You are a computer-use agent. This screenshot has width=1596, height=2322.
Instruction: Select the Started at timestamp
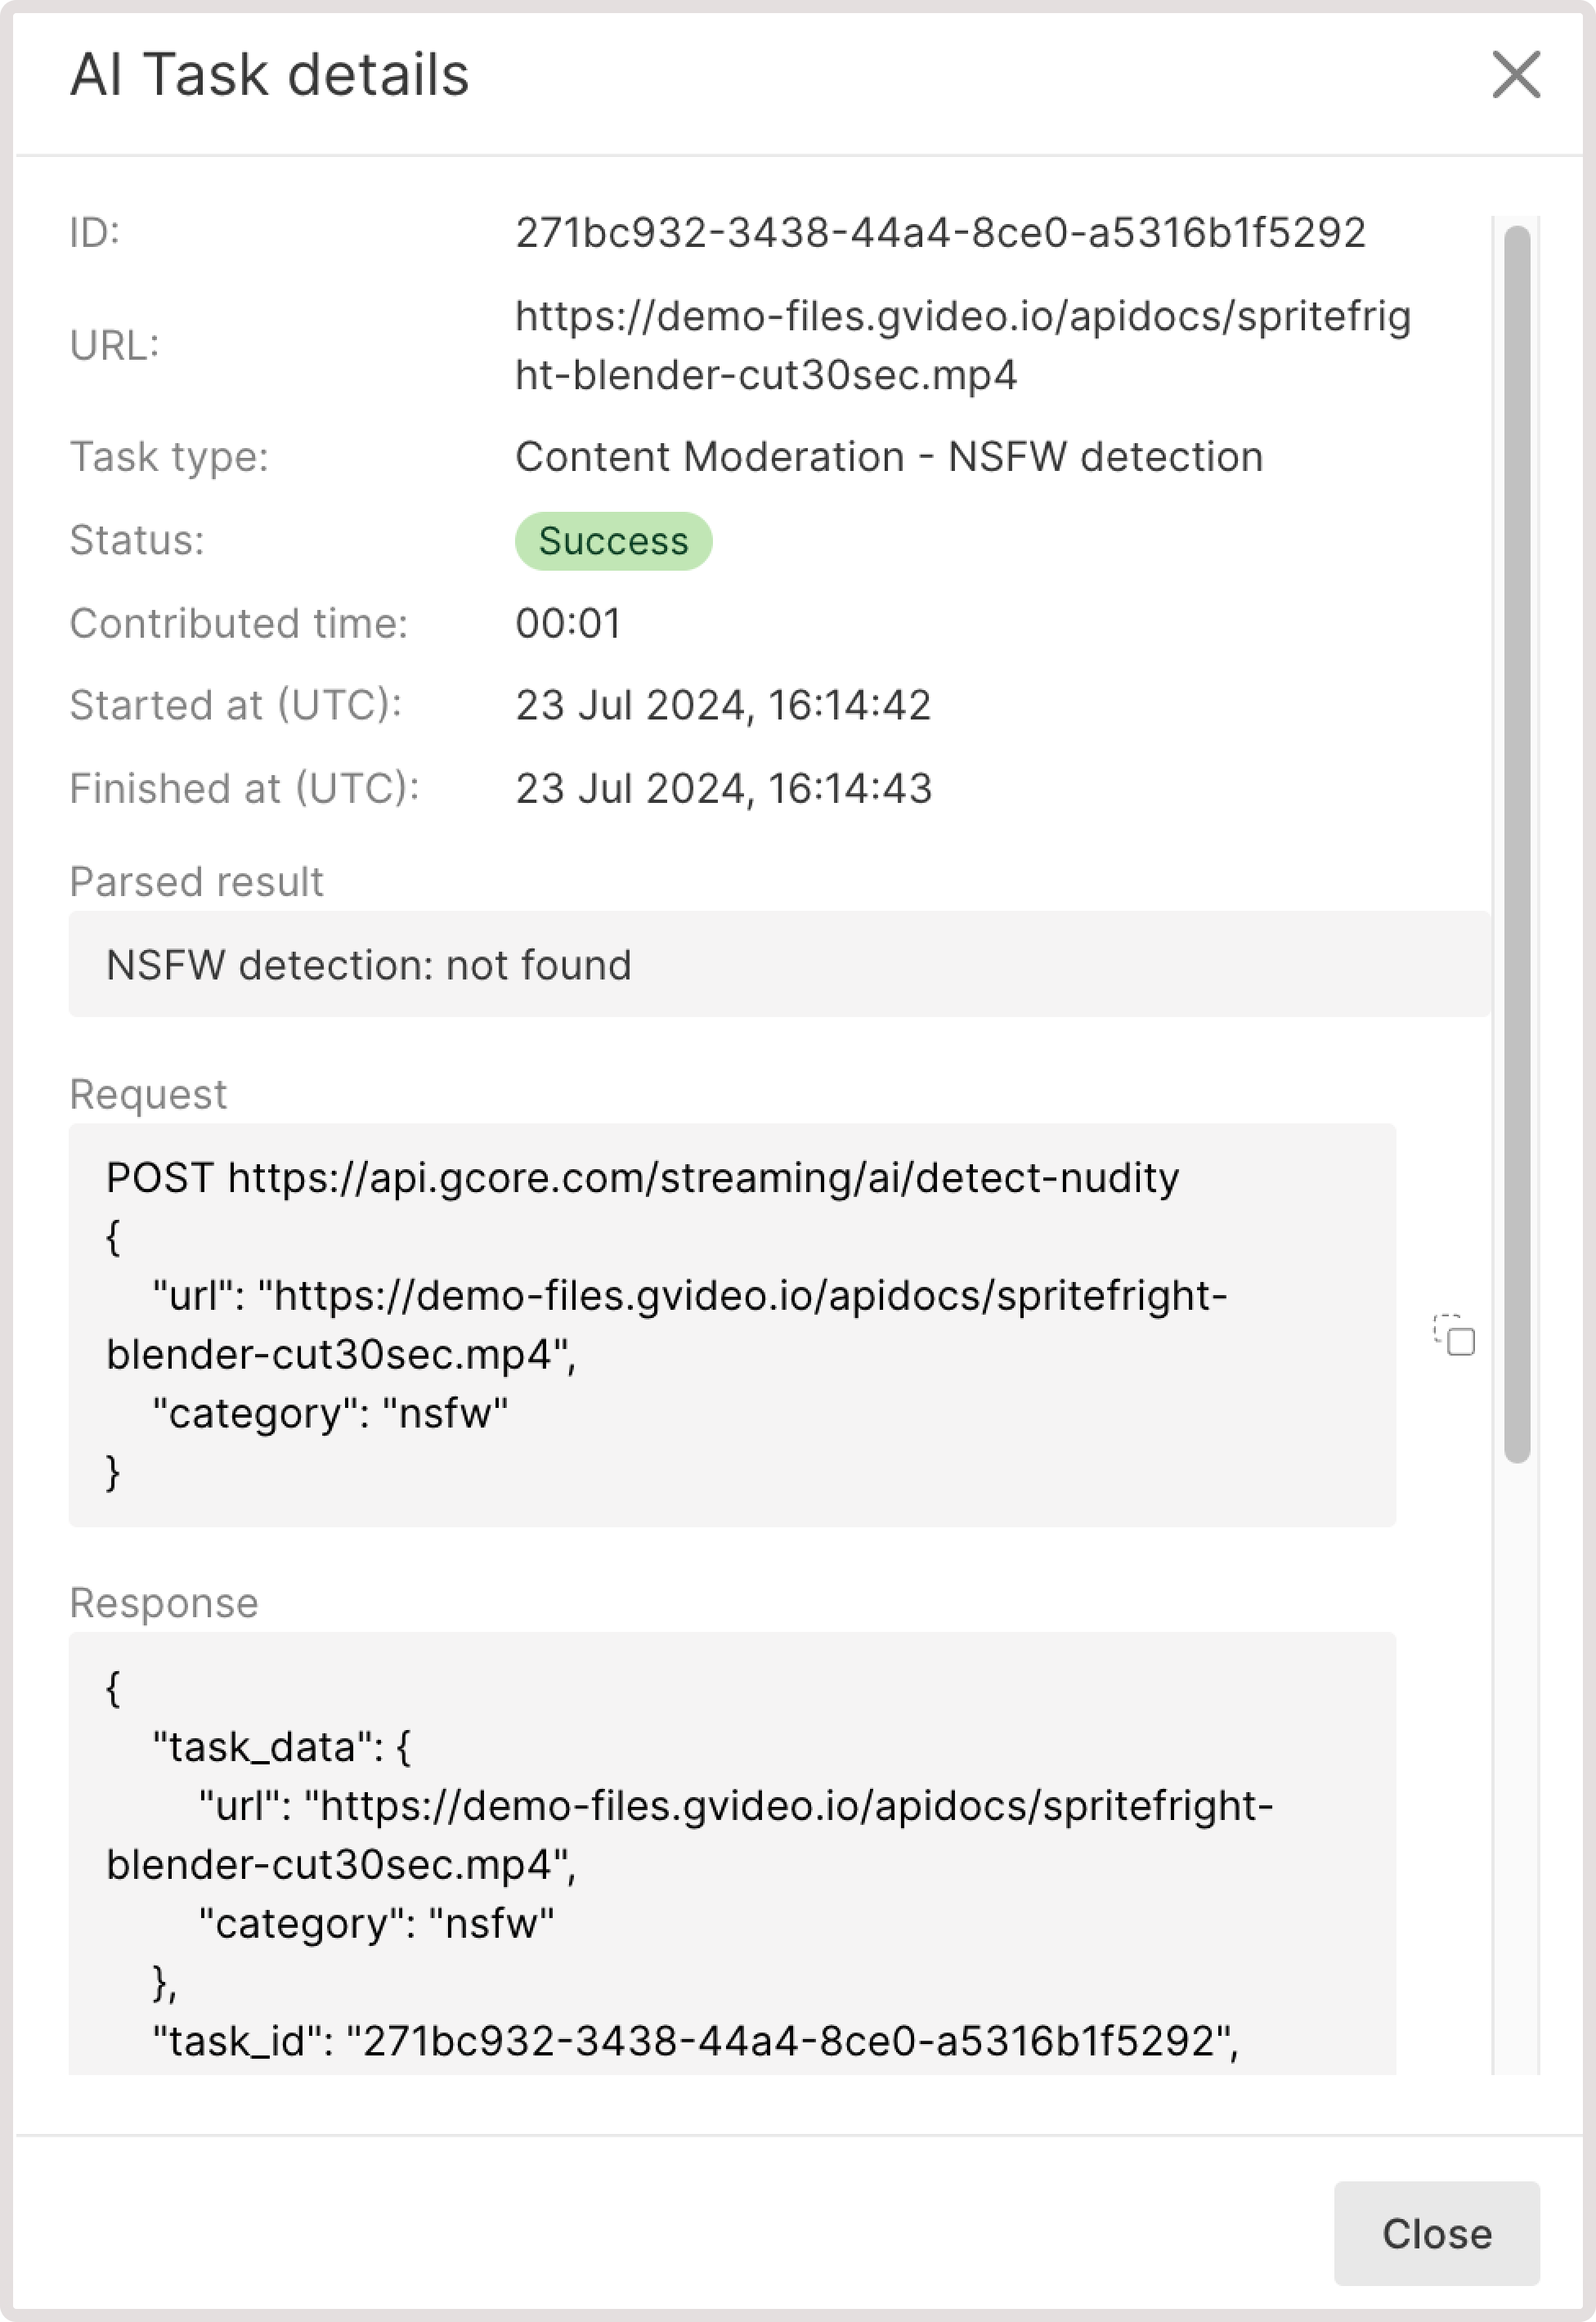pyautogui.click(x=723, y=706)
